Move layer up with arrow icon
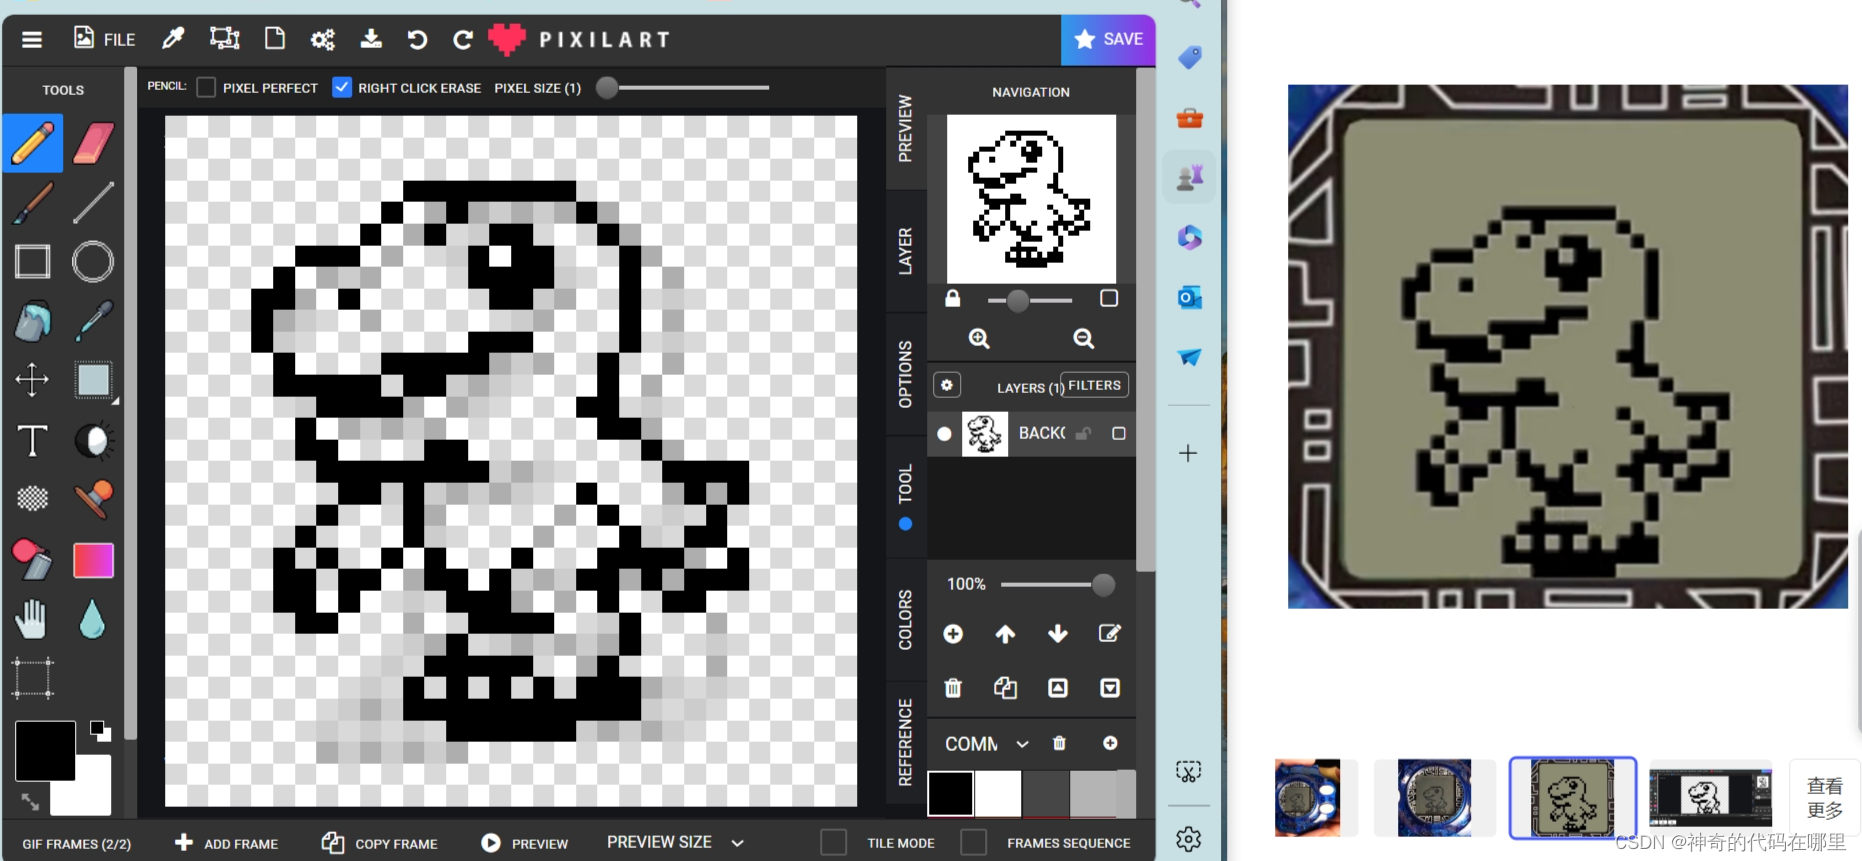Image resolution: width=1862 pixels, height=861 pixels. click(1005, 634)
